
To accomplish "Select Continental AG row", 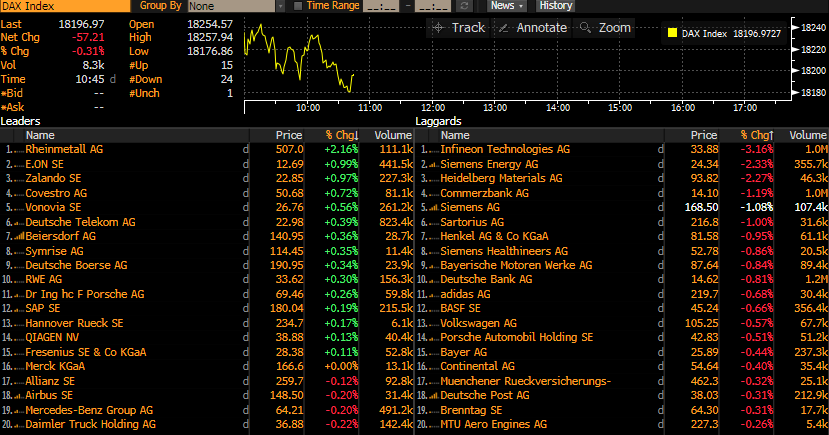I will click(x=622, y=366).
